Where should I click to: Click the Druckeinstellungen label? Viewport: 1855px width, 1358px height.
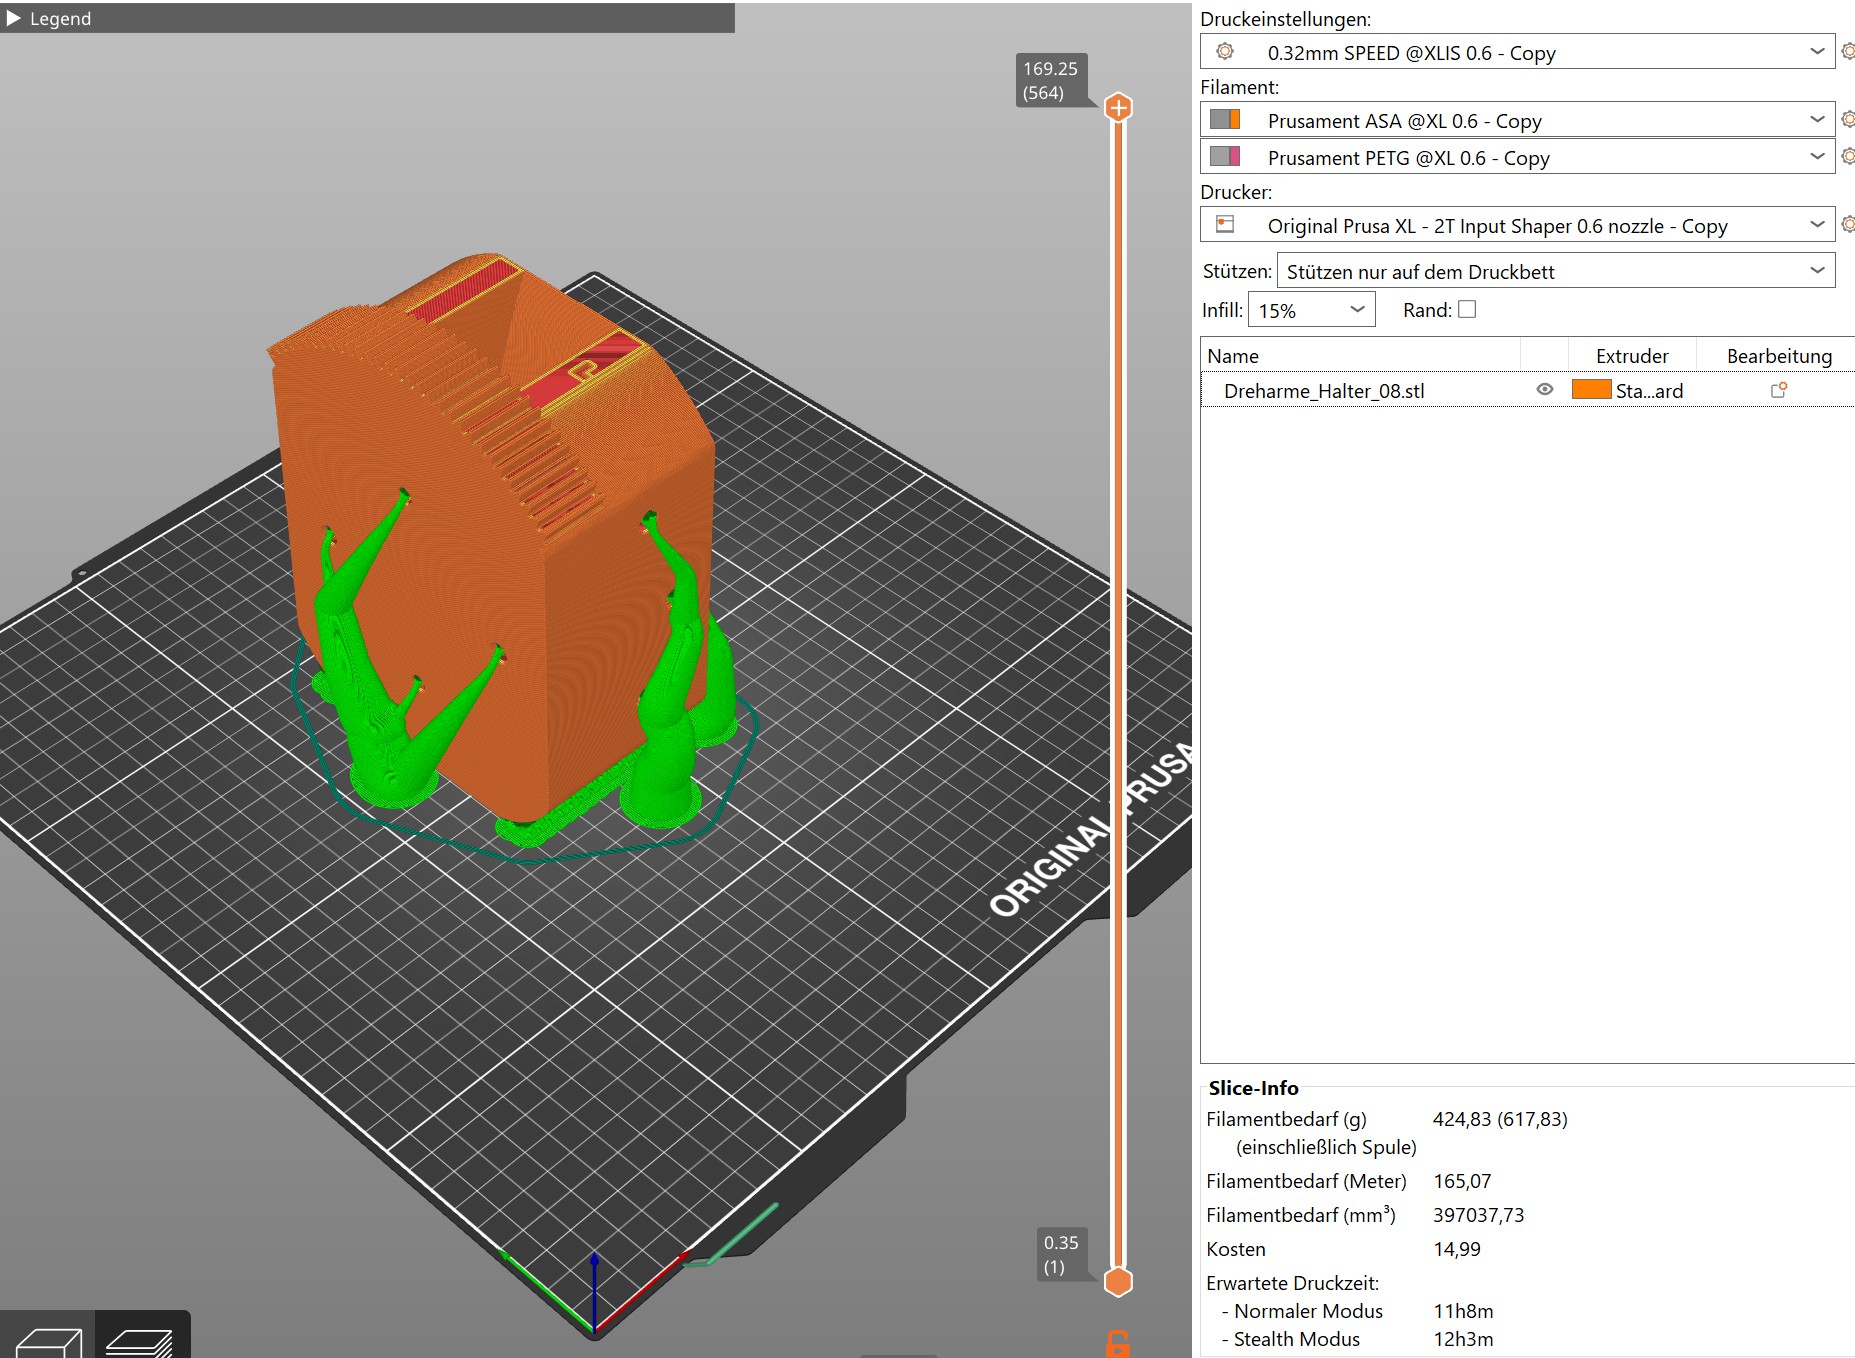[x=1285, y=19]
